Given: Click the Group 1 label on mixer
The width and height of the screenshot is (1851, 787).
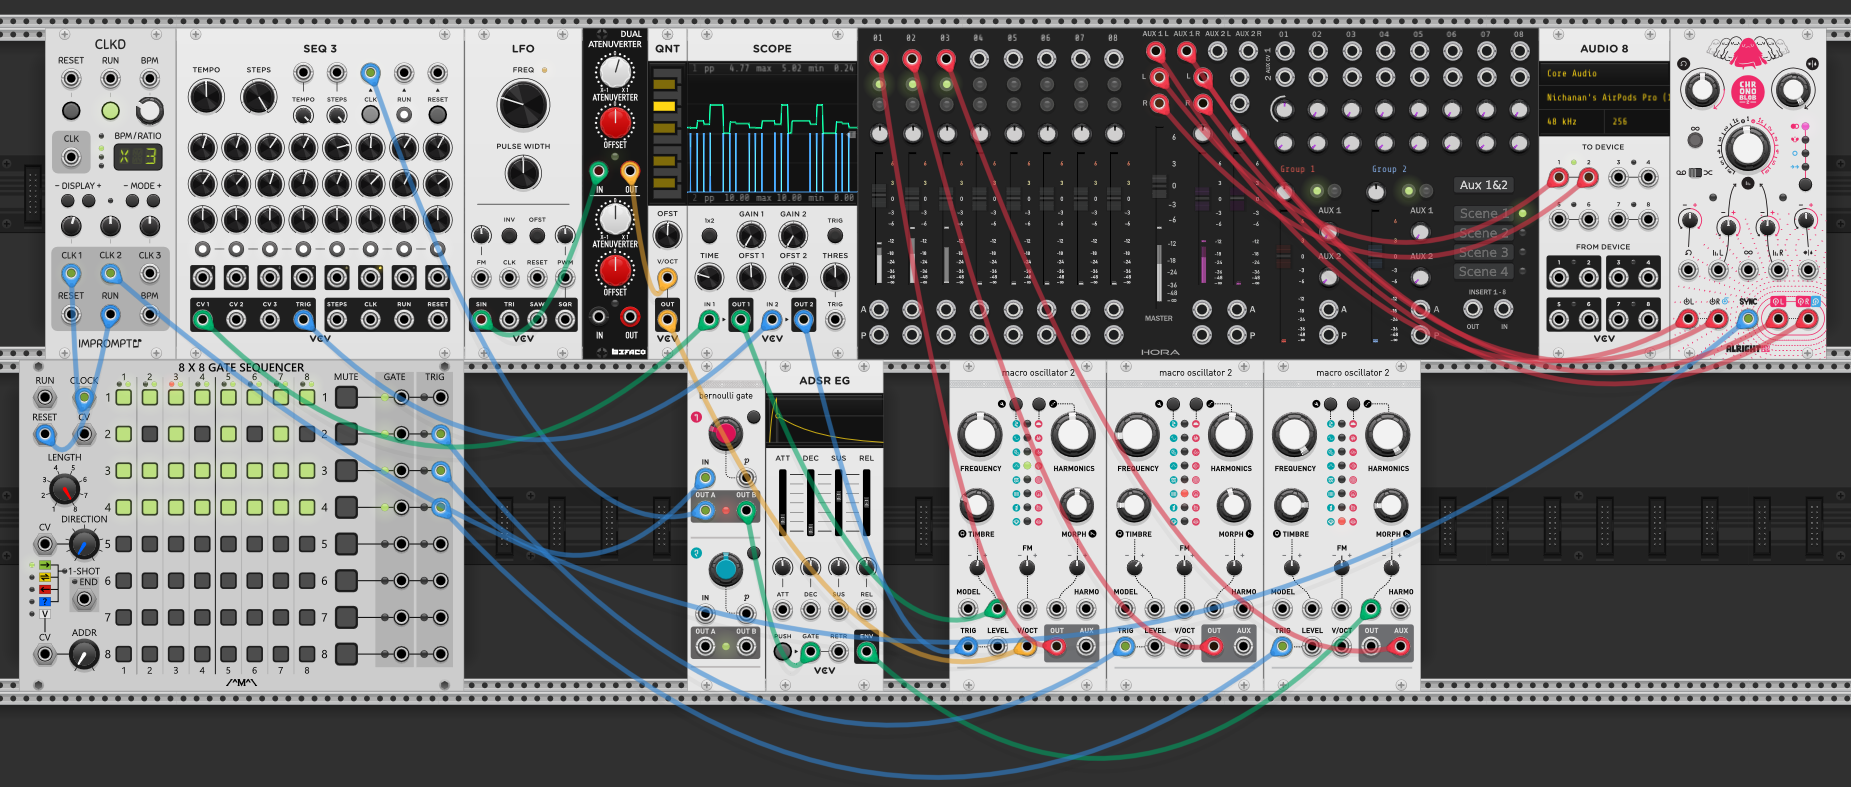Looking at the screenshot, I should [1298, 169].
